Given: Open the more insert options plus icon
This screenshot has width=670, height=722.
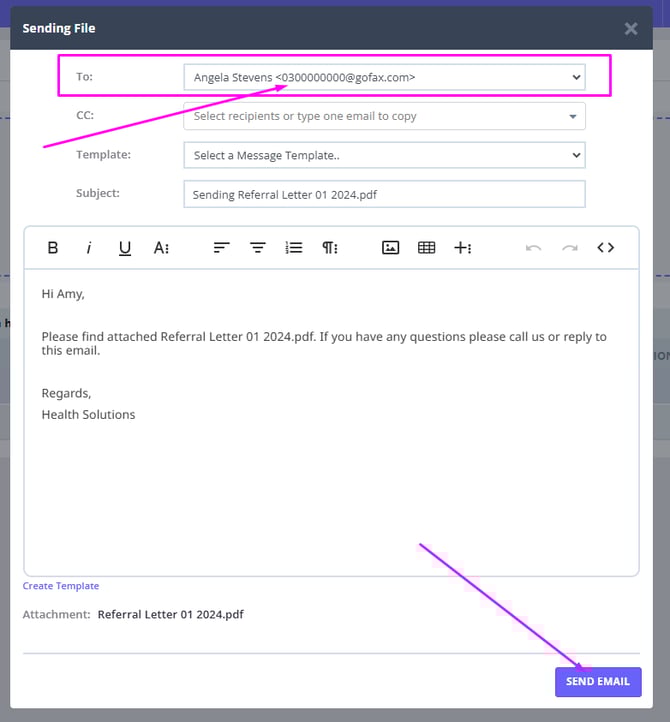Looking at the screenshot, I should coord(463,248).
